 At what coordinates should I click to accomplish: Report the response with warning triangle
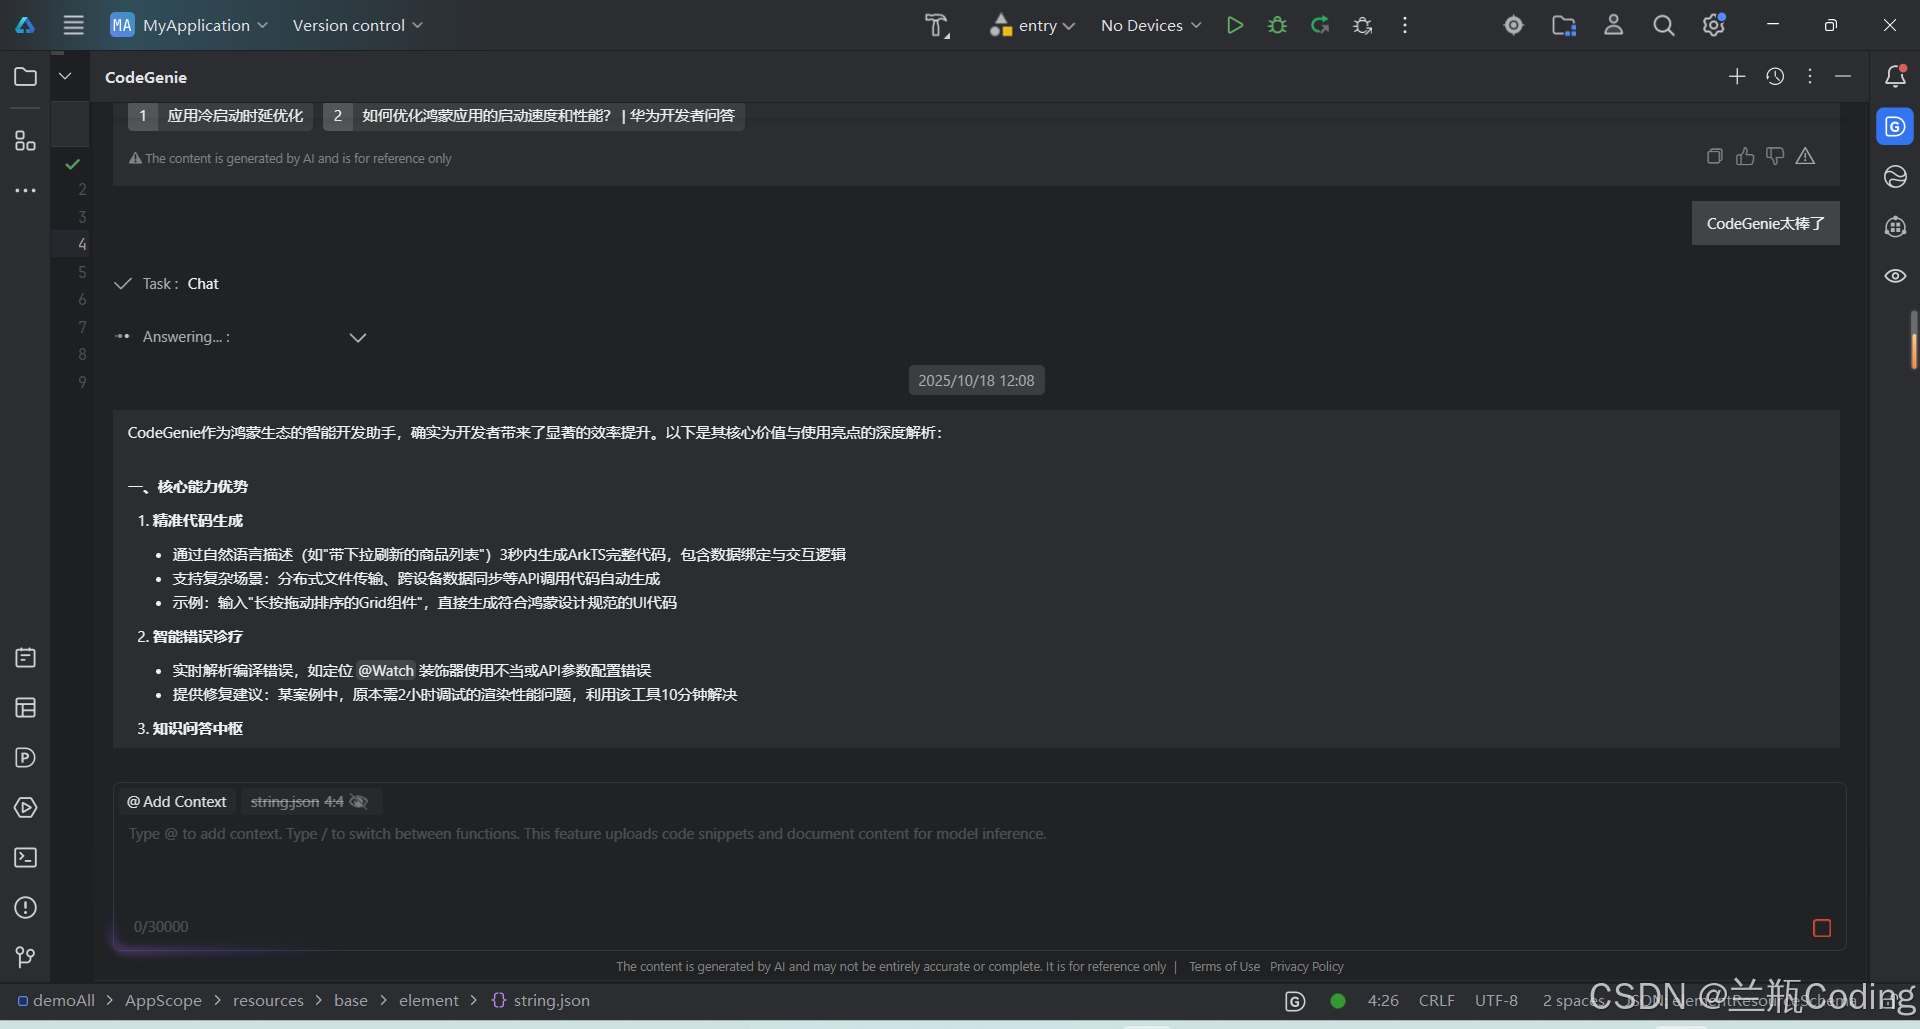pyautogui.click(x=1805, y=156)
